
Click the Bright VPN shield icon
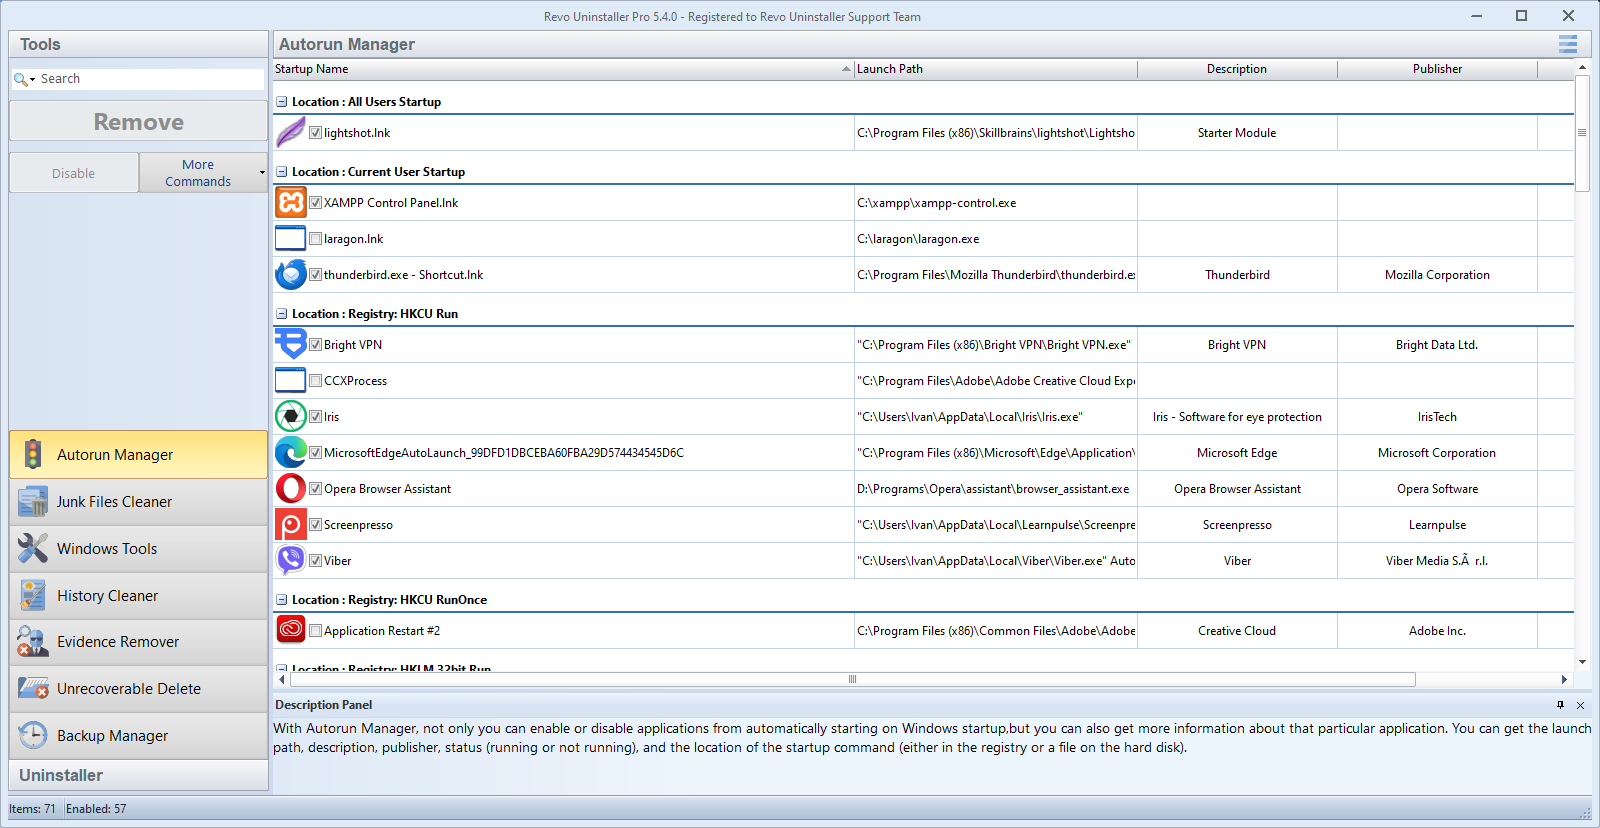point(290,345)
